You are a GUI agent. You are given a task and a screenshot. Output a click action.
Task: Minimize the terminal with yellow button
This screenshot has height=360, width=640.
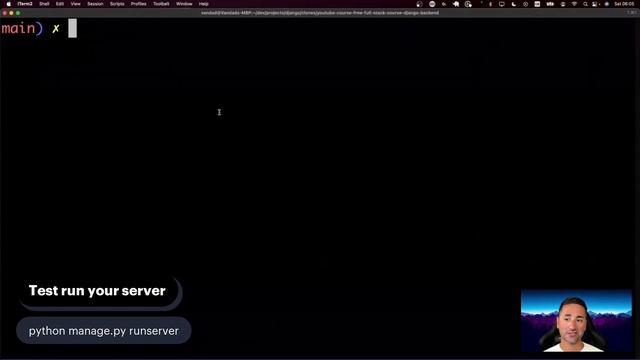[x=11, y=13]
